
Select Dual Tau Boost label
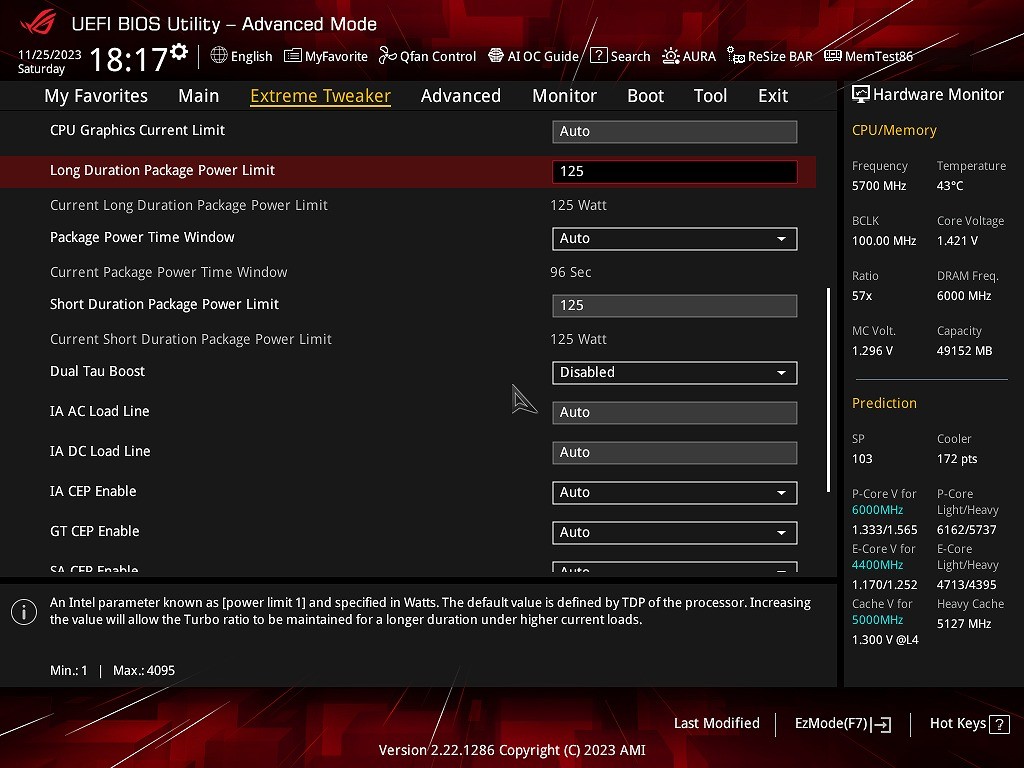click(97, 371)
